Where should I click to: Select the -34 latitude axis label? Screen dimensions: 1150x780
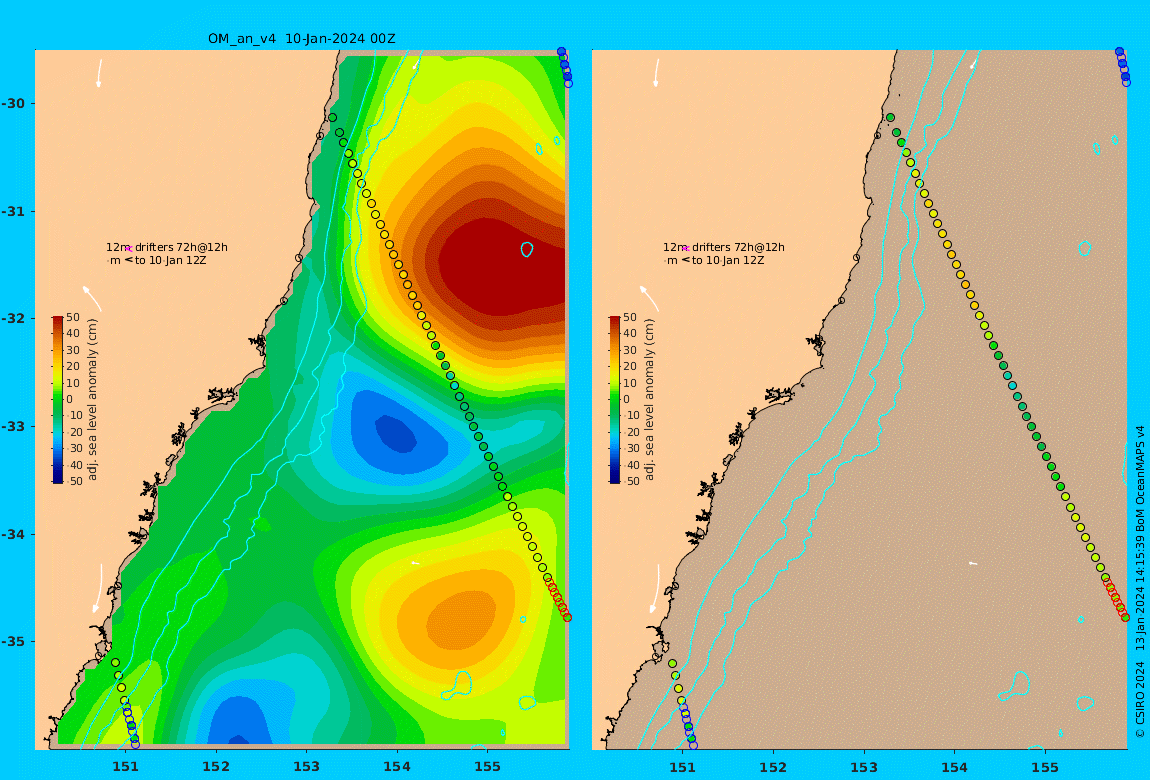click(x=12, y=534)
